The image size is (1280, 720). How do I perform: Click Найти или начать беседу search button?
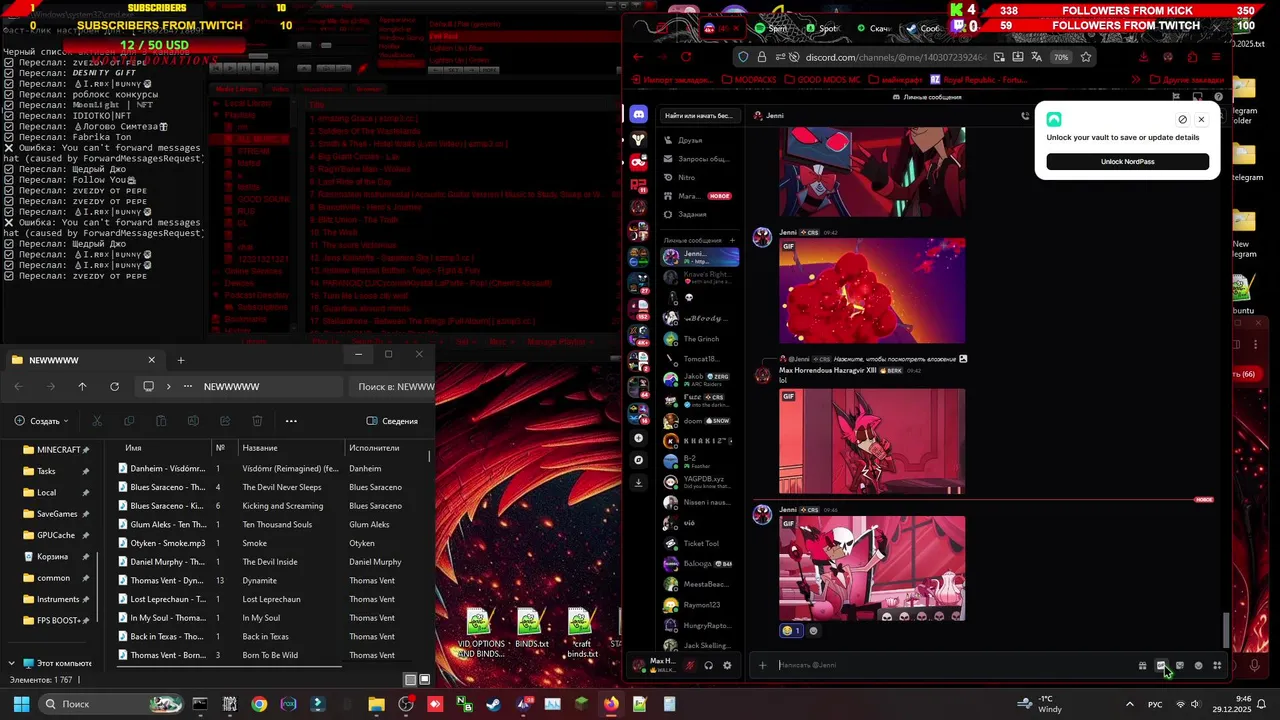point(700,116)
